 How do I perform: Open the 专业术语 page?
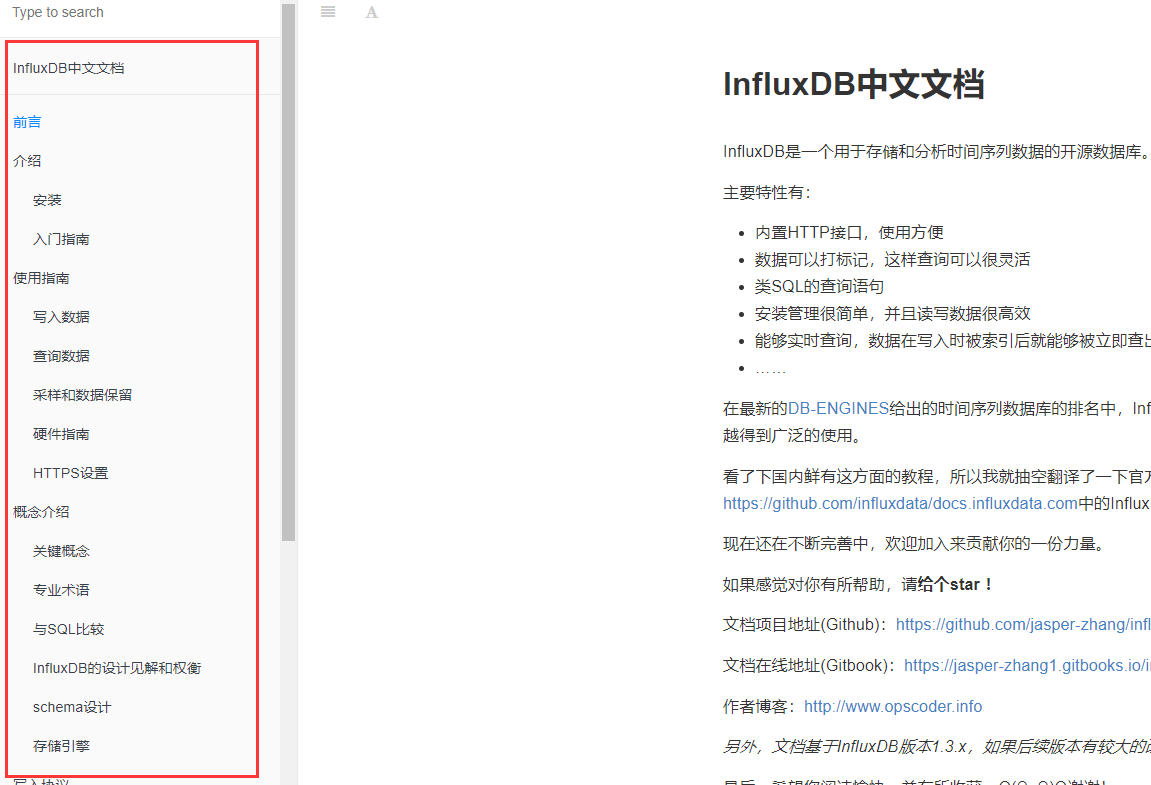point(61,590)
